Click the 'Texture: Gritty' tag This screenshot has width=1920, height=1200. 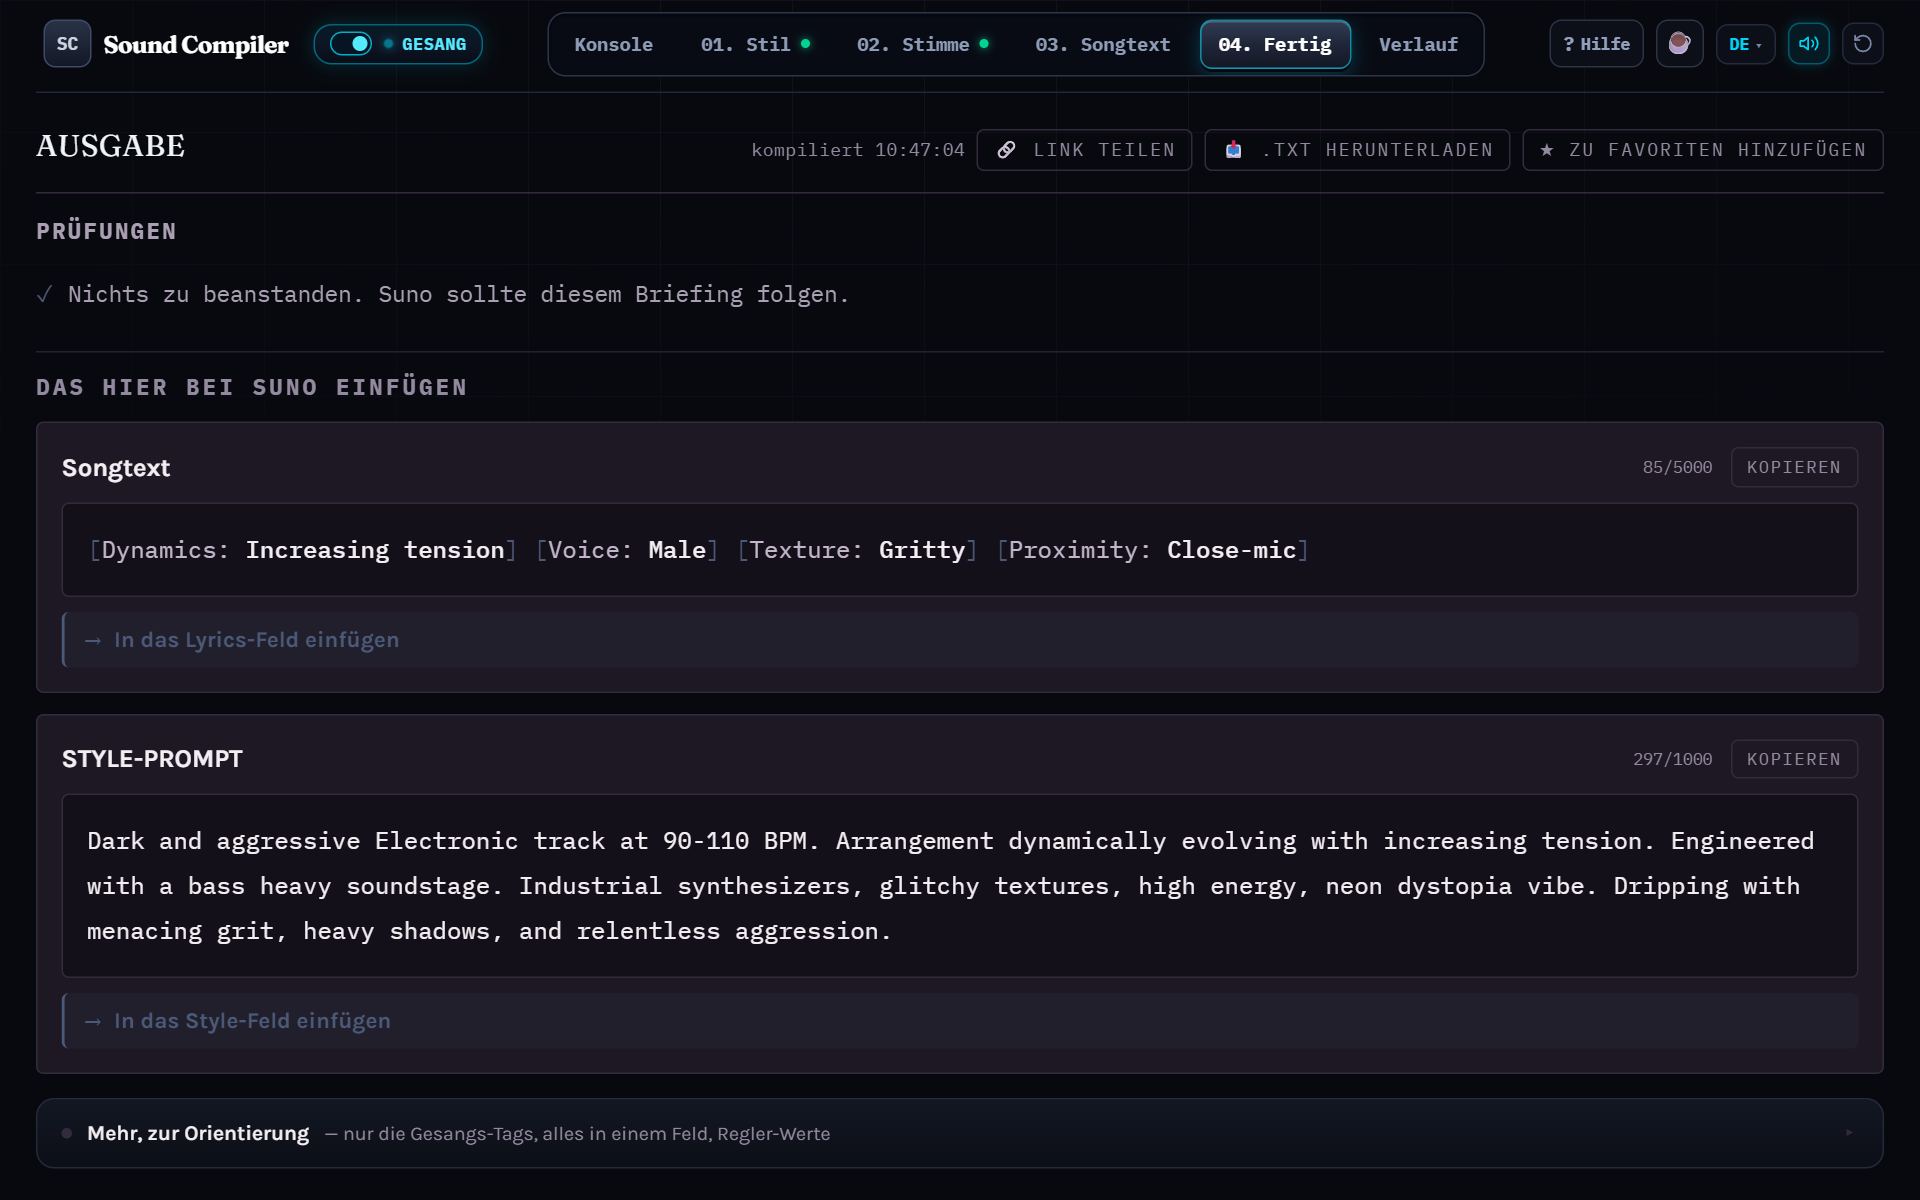tap(857, 550)
